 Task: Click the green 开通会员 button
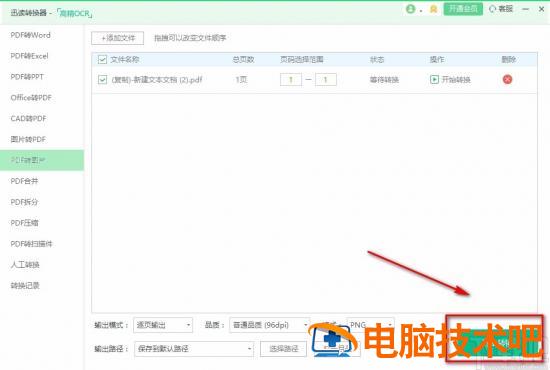[463, 9]
